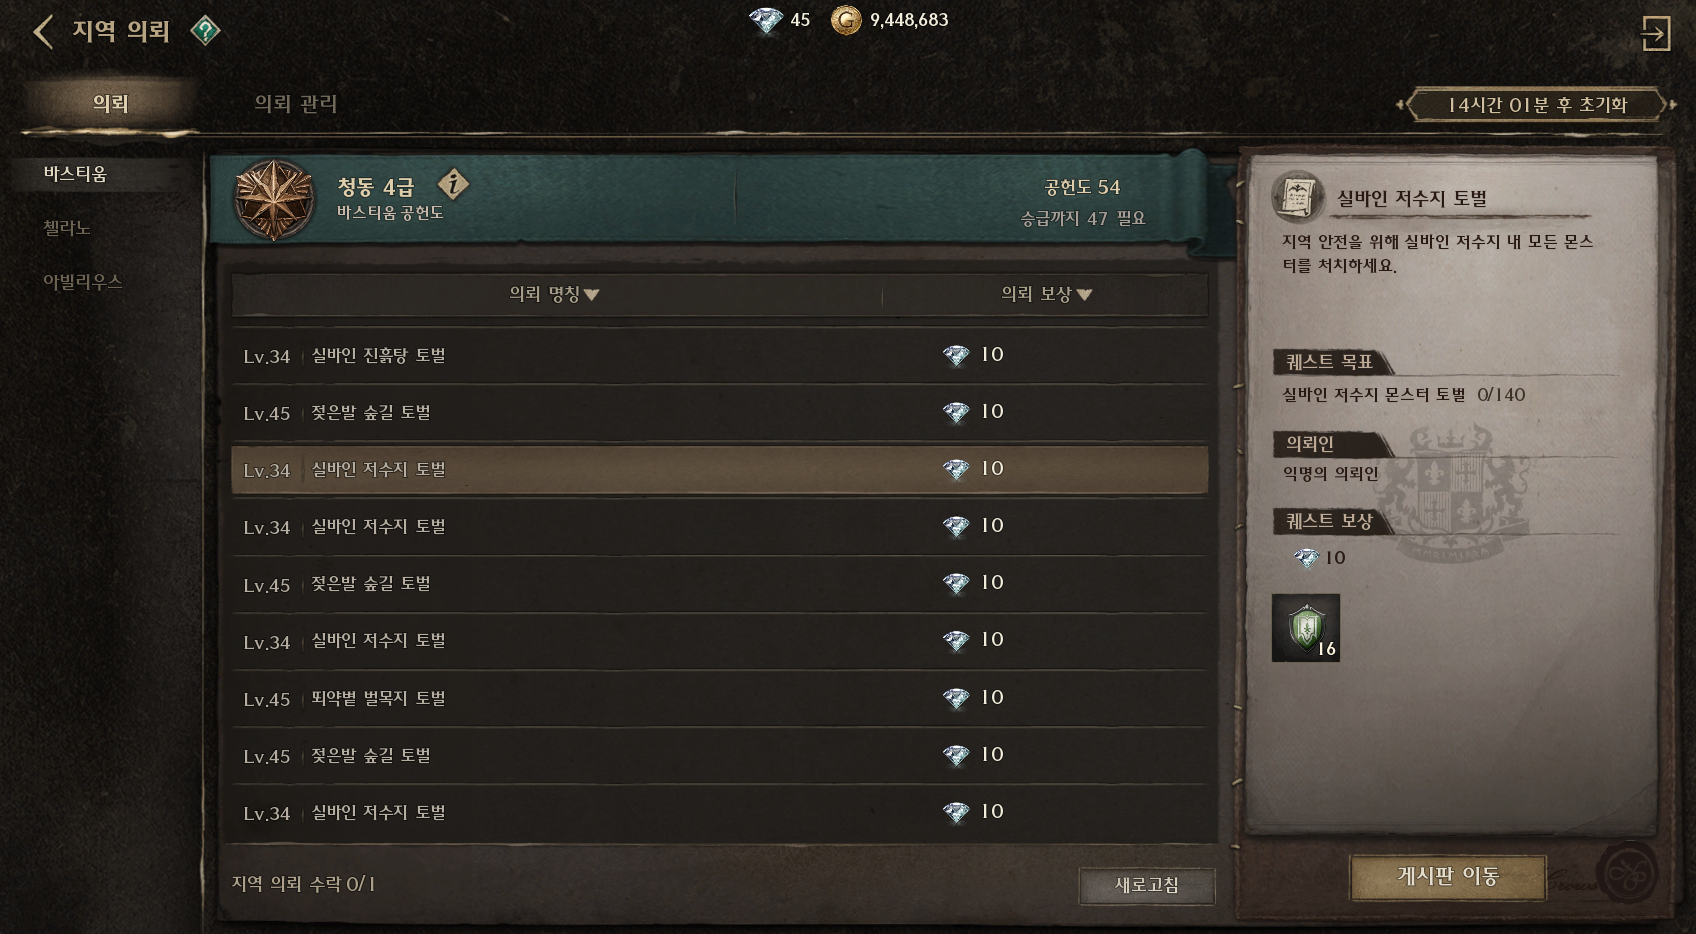The height and width of the screenshot is (934, 1696).
Task: Click the 게시판 이동 button
Action: [x=1448, y=877]
